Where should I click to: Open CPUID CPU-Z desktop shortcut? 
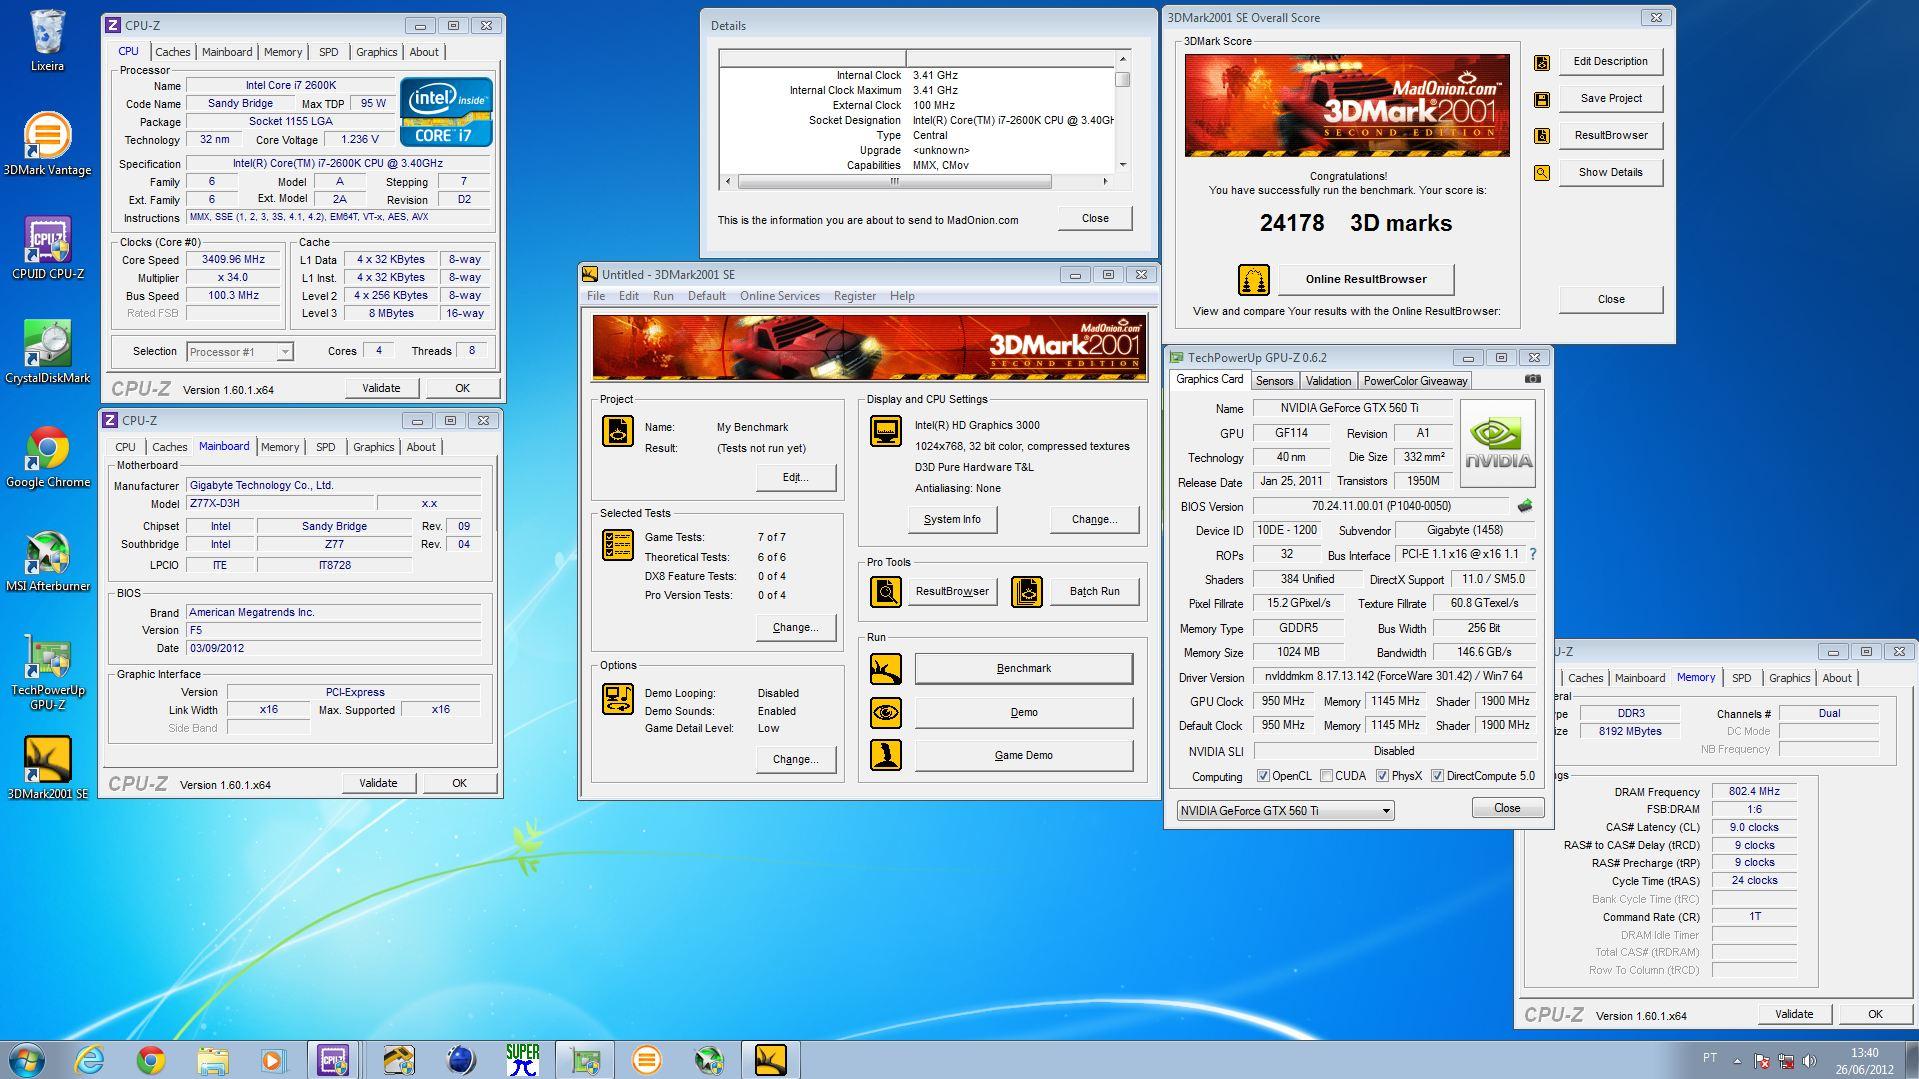[47, 247]
